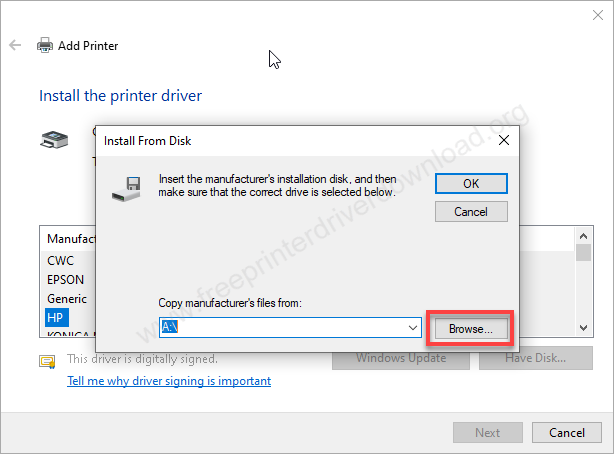
Task: Open the driver signing importance link
Action: [168, 381]
